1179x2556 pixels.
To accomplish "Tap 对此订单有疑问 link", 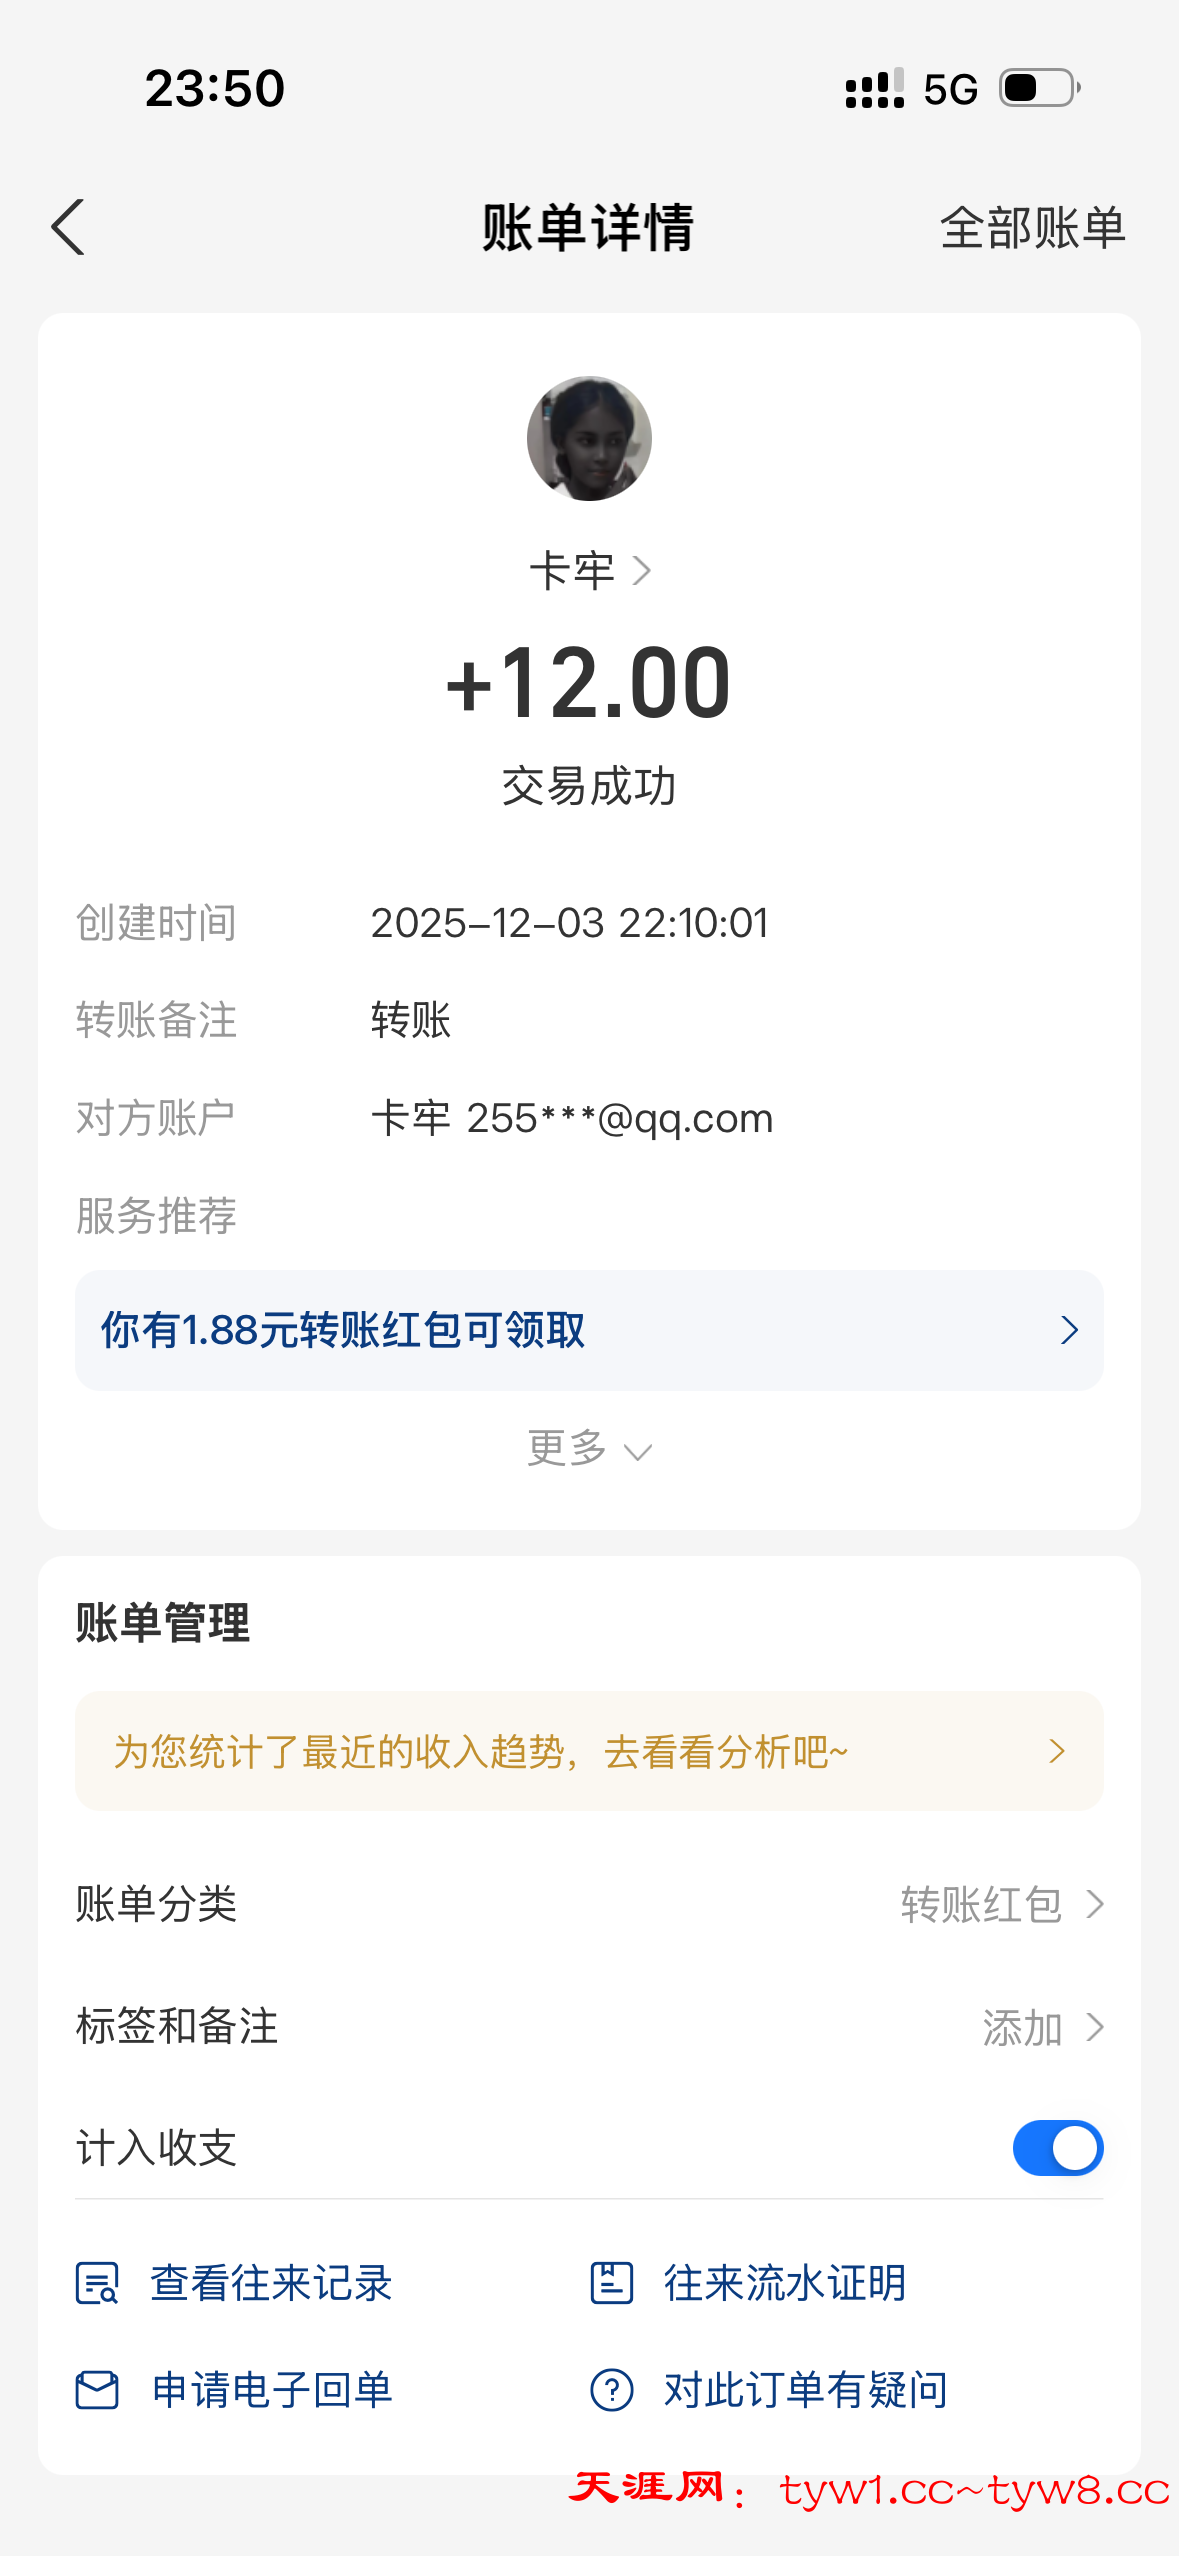I will point(805,2390).
